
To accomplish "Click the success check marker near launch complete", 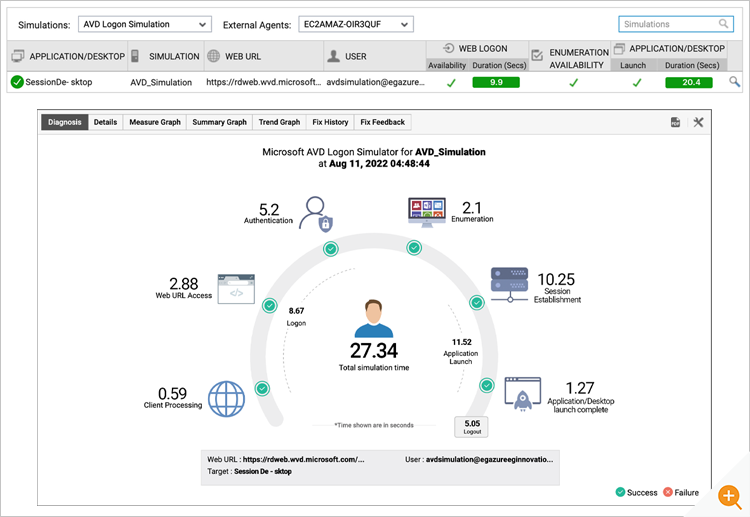I will coord(487,385).
